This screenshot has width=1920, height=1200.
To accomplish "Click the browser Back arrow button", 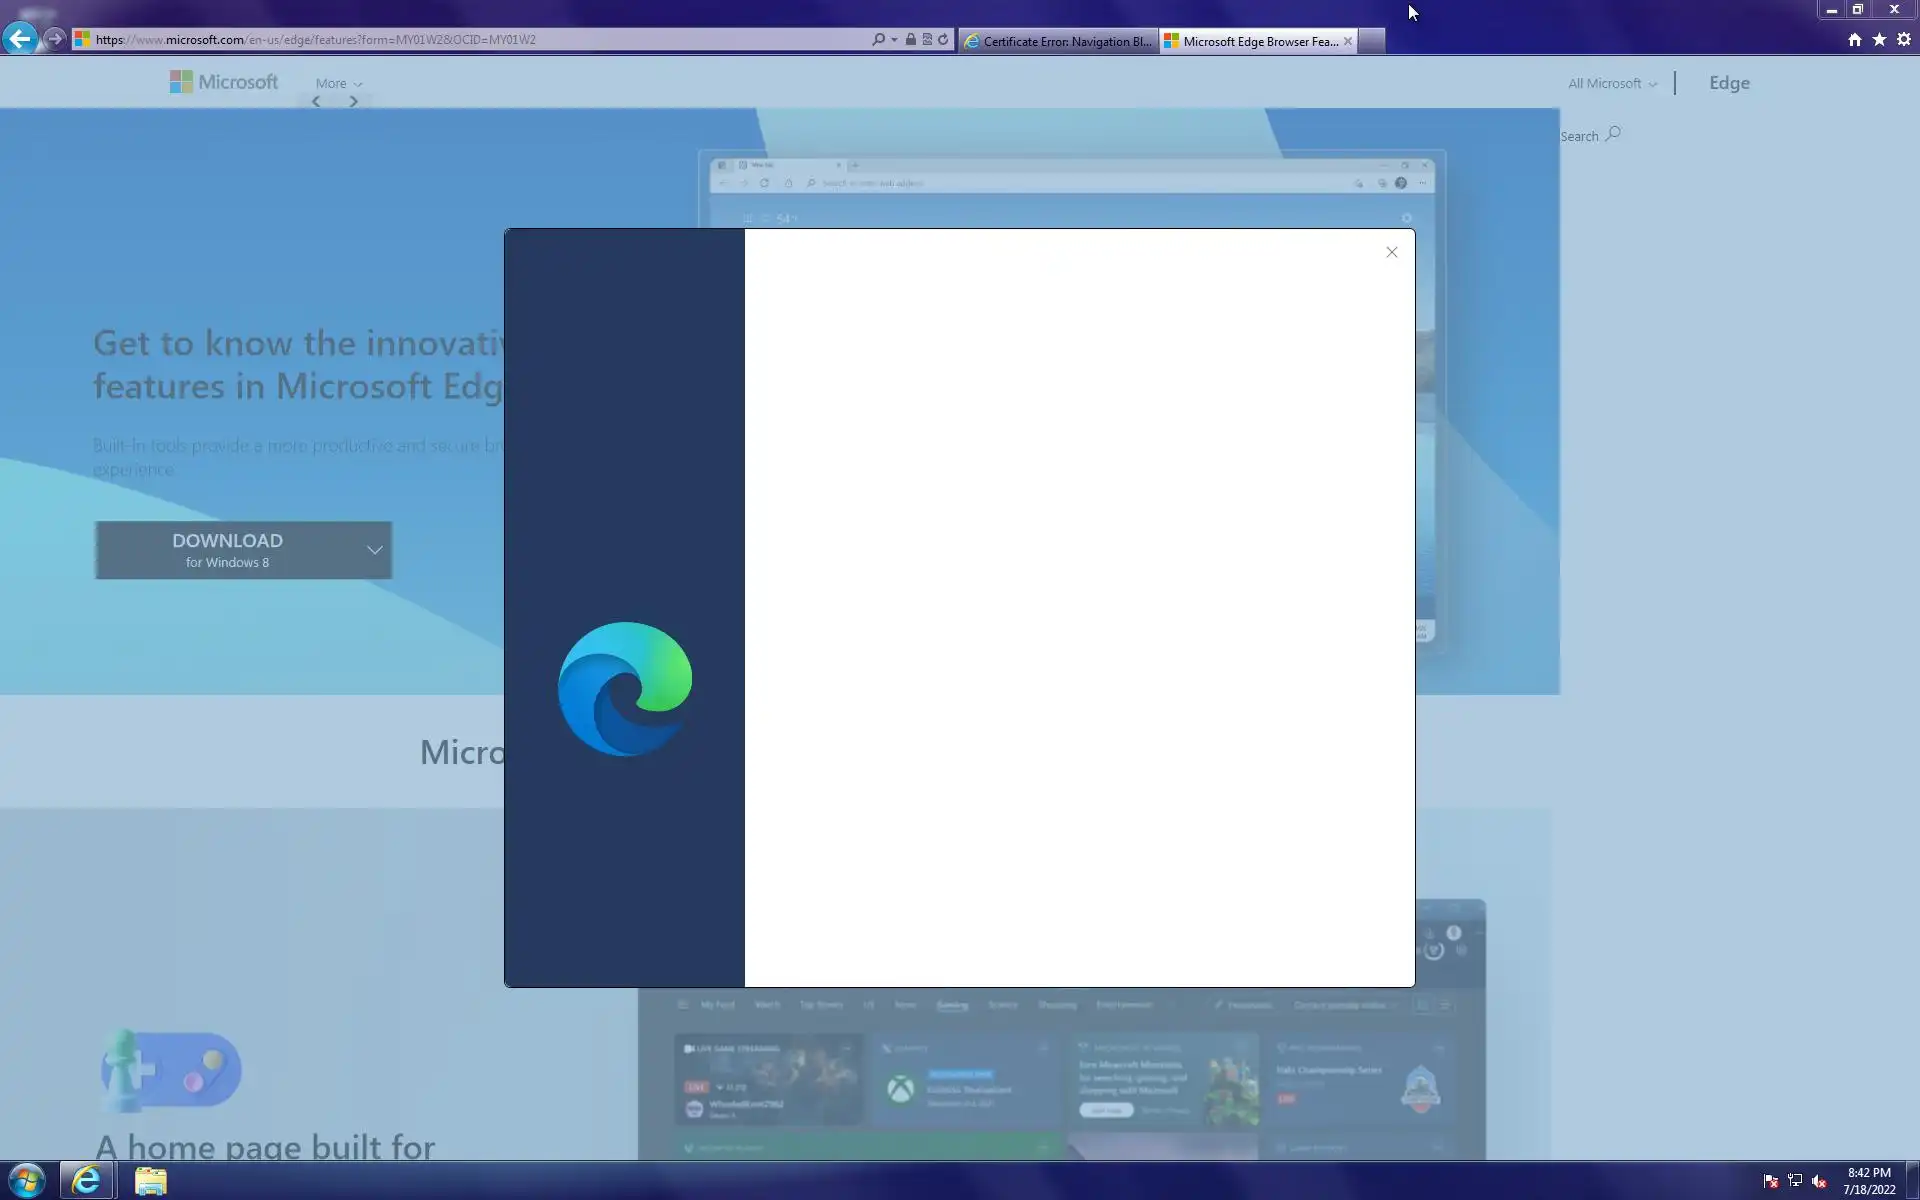I will 20,39.
